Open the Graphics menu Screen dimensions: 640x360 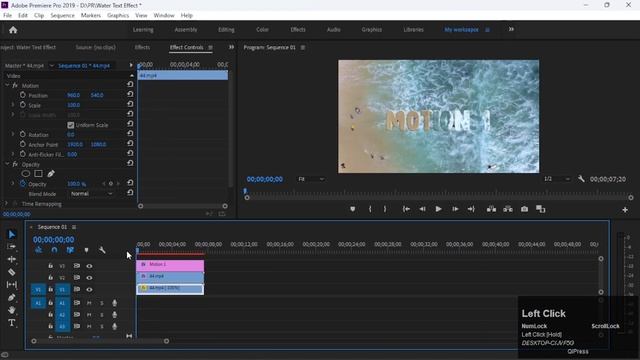click(118, 16)
